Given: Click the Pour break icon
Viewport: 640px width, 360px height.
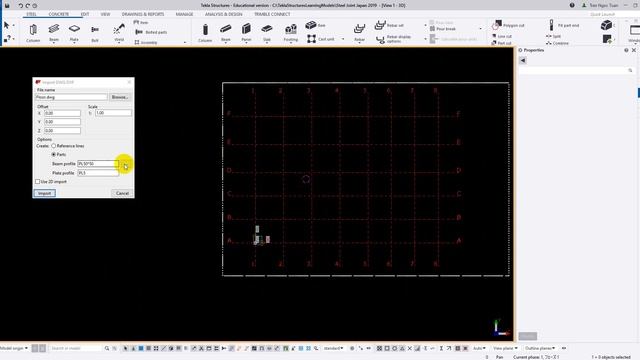Looking at the screenshot, I should pyautogui.click(x=432, y=29).
